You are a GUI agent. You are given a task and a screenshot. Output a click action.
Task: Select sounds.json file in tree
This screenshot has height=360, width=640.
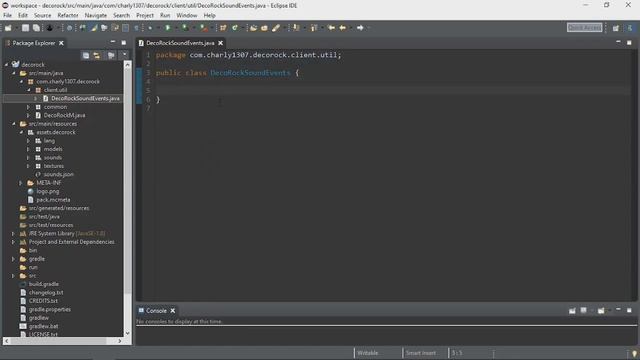coord(59,174)
